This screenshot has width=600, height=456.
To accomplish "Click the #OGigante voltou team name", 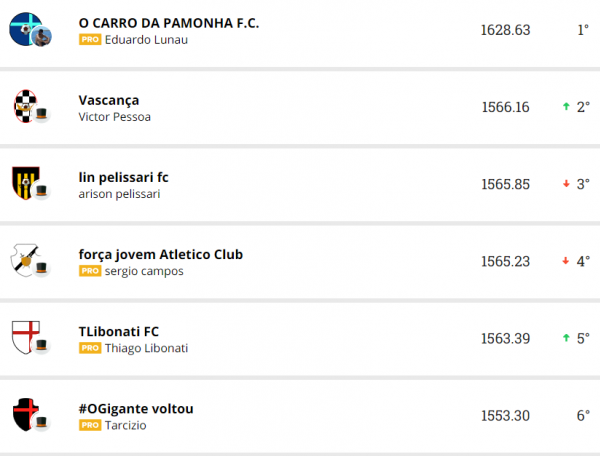I will pyautogui.click(x=135, y=408).
